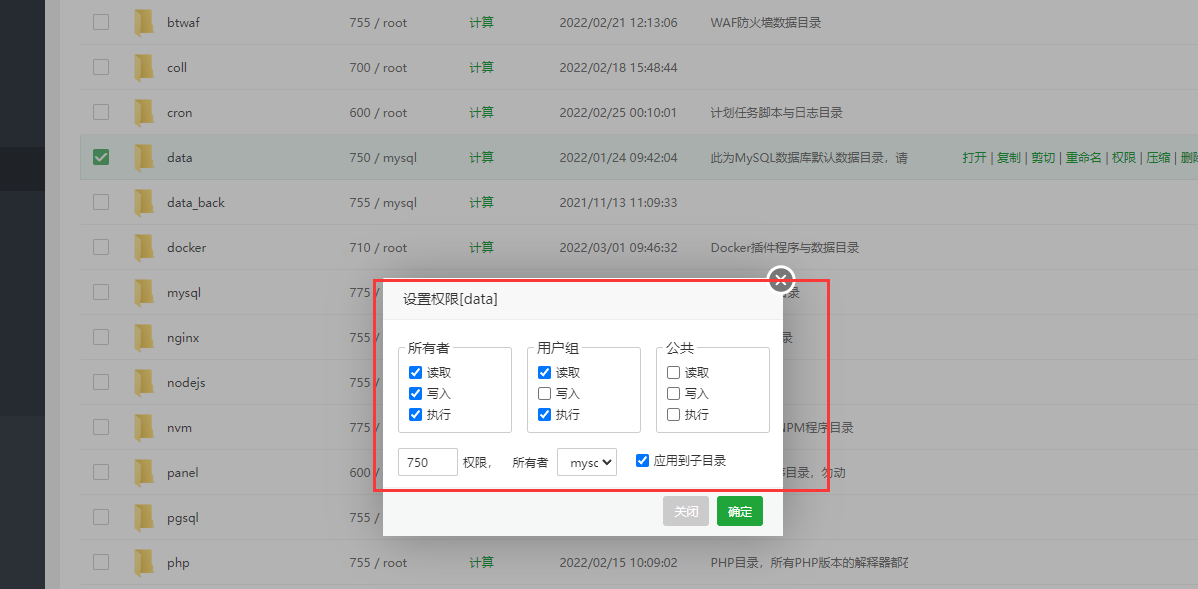This screenshot has height=589, width=1198.
Task: Confirm permissions with the 确定 button
Action: pyautogui.click(x=739, y=511)
